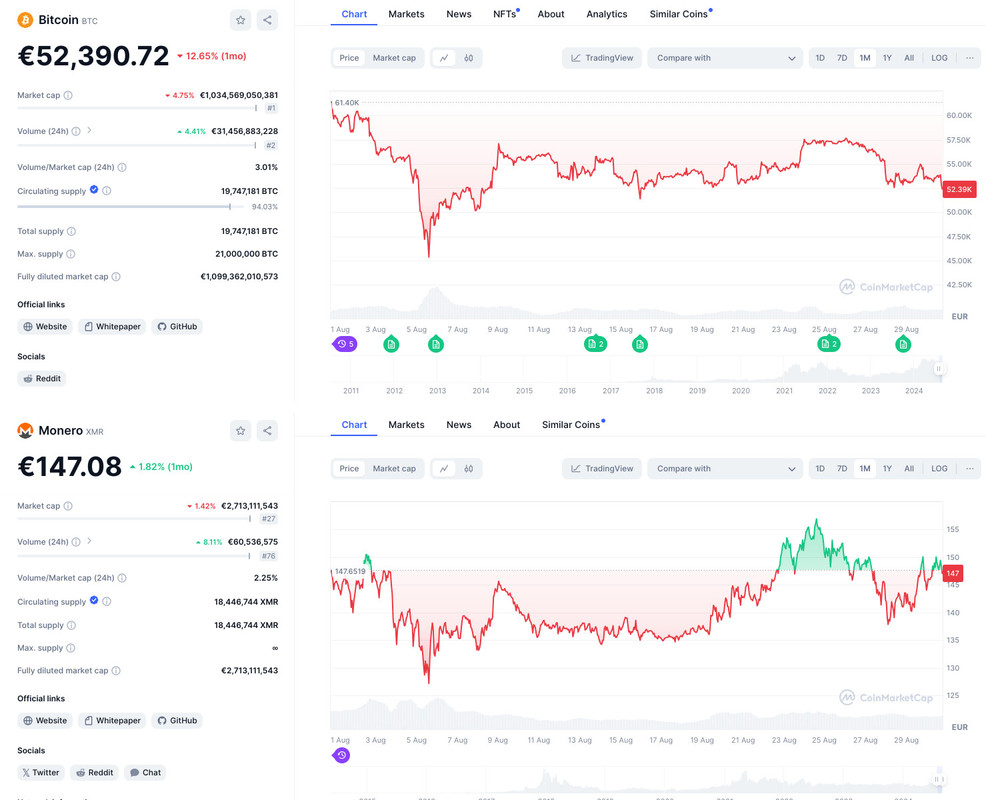The width and height of the screenshot is (986, 800).
Task: Open TradingView for Monero chart
Action: [602, 469]
